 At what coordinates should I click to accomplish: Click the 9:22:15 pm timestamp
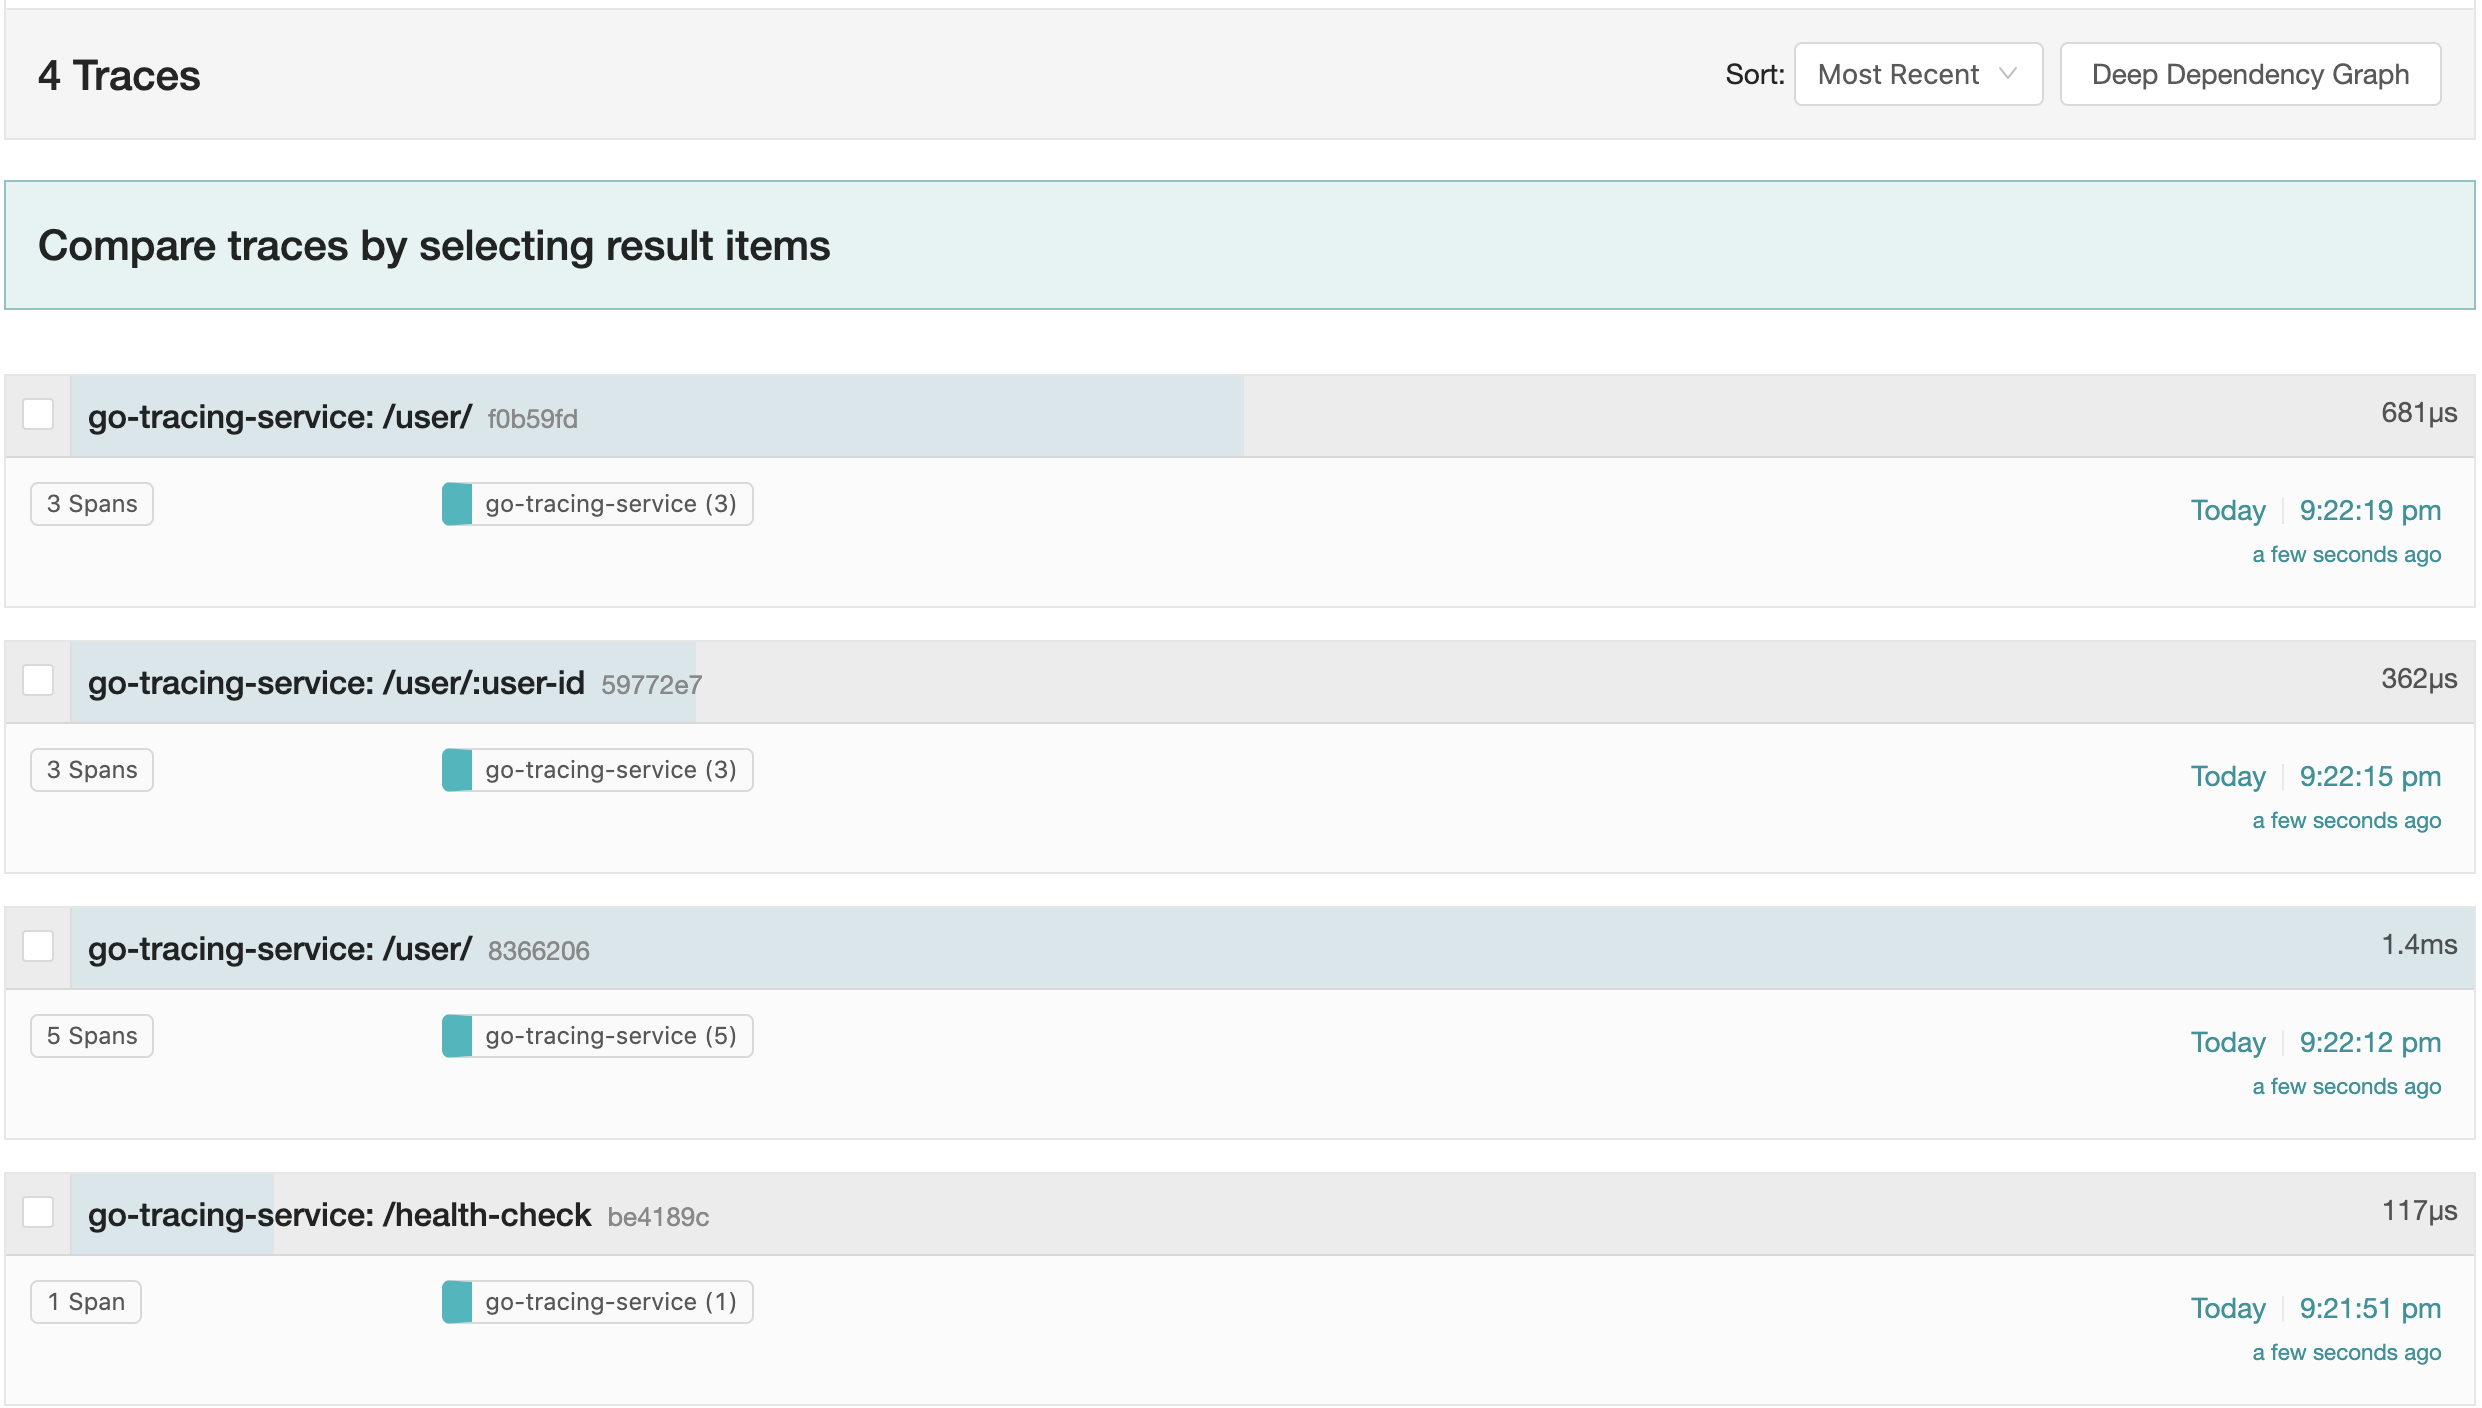2369,777
